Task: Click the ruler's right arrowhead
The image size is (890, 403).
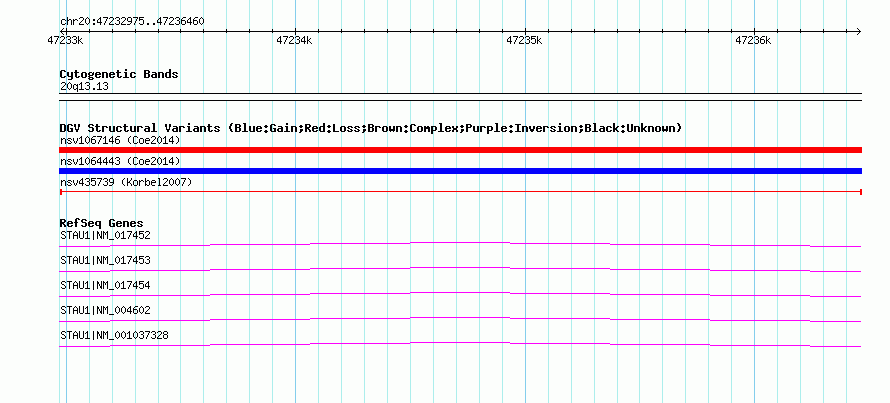Action: tap(859, 32)
